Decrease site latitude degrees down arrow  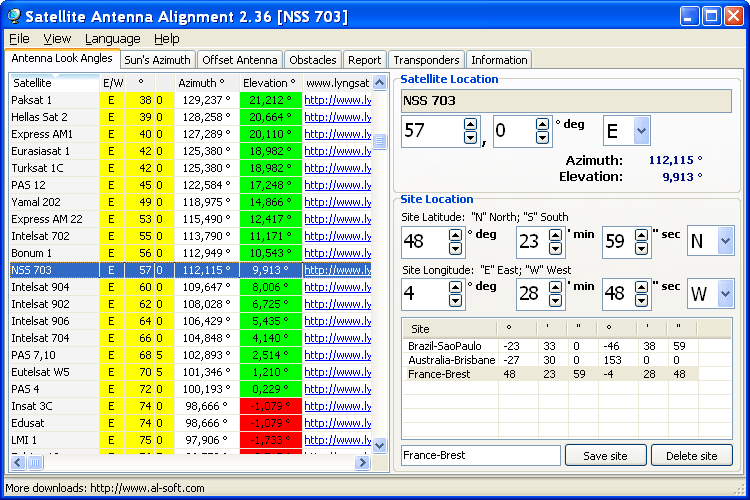455,248
